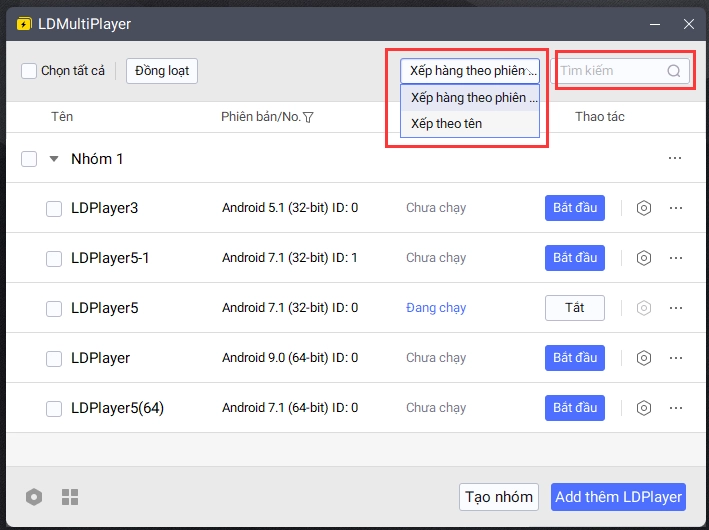The height and width of the screenshot is (530, 709).
Task: Select the LDPlayer5-1 checkbox
Action: click(x=54, y=259)
